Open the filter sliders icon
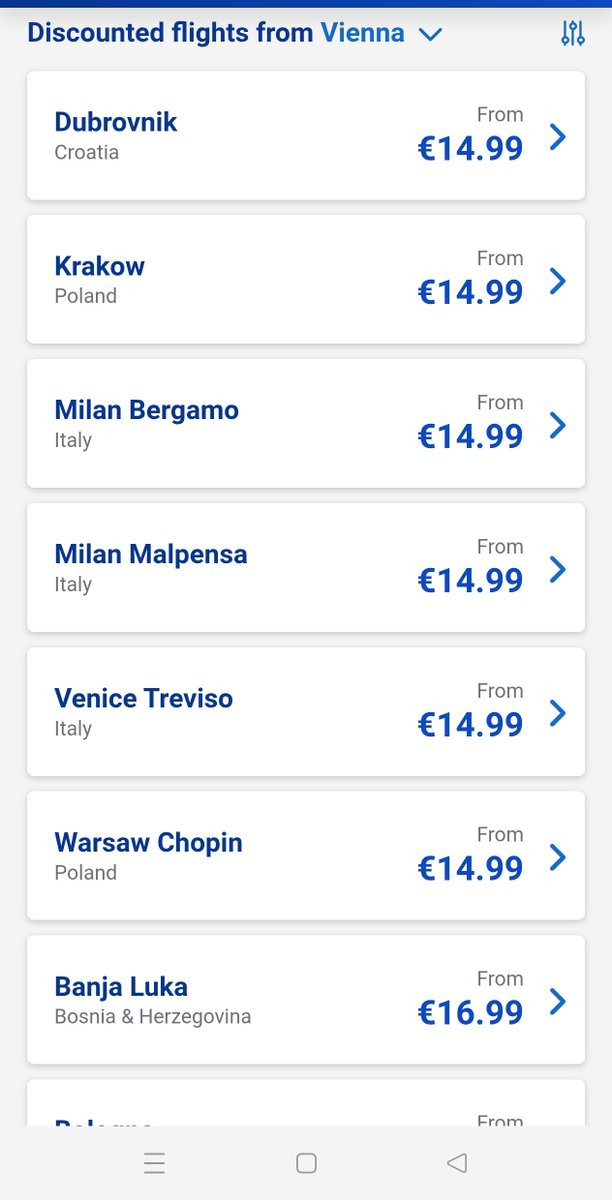This screenshot has width=612, height=1200. click(573, 34)
